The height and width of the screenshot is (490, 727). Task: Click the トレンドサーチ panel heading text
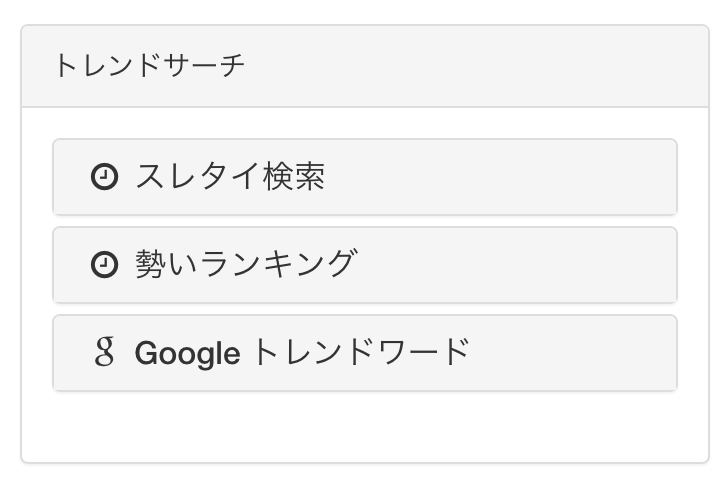[x=149, y=65]
